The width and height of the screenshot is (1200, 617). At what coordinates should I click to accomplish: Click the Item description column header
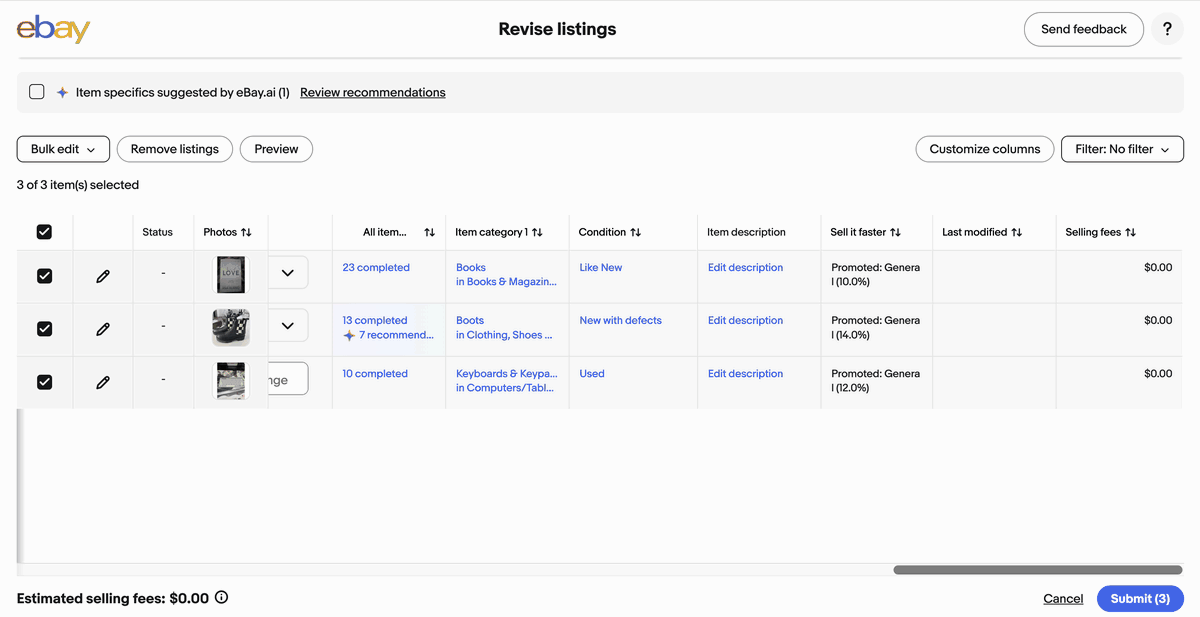coord(746,232)
